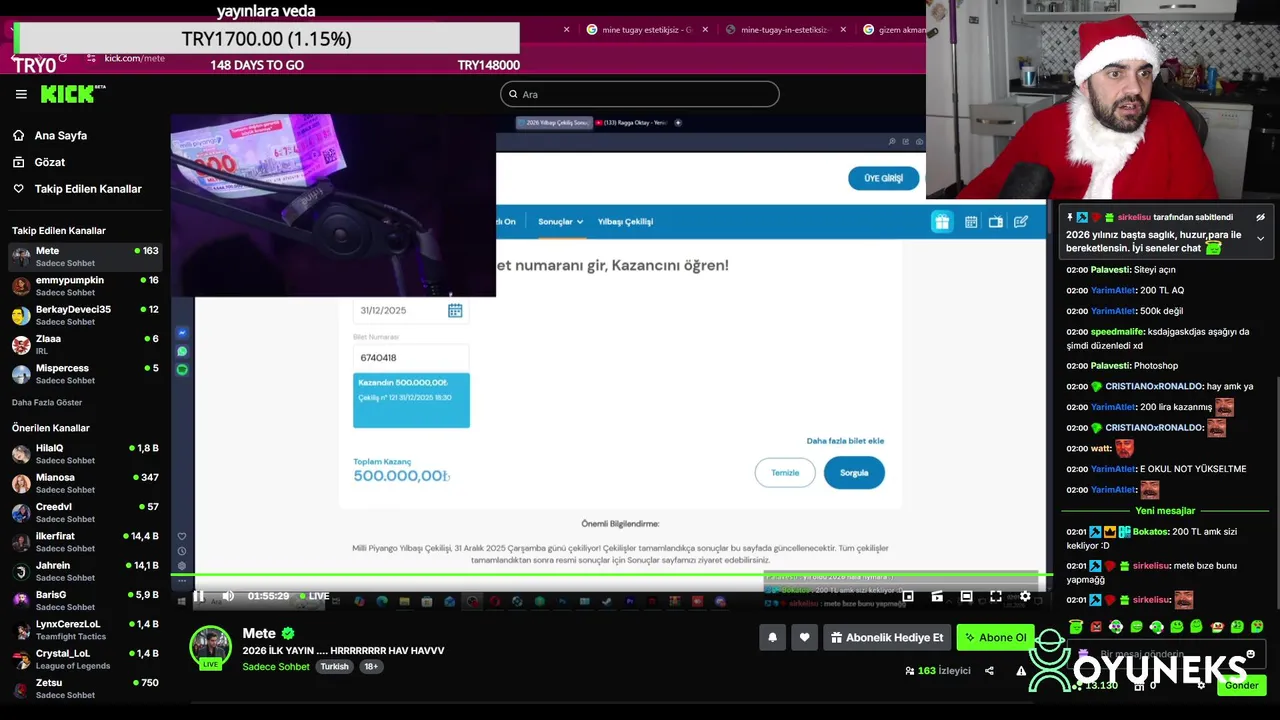Select calendar grid icon in lottery nav
Screen dimensions: 1280x720
pyautogui.click(x=970, y=222)
